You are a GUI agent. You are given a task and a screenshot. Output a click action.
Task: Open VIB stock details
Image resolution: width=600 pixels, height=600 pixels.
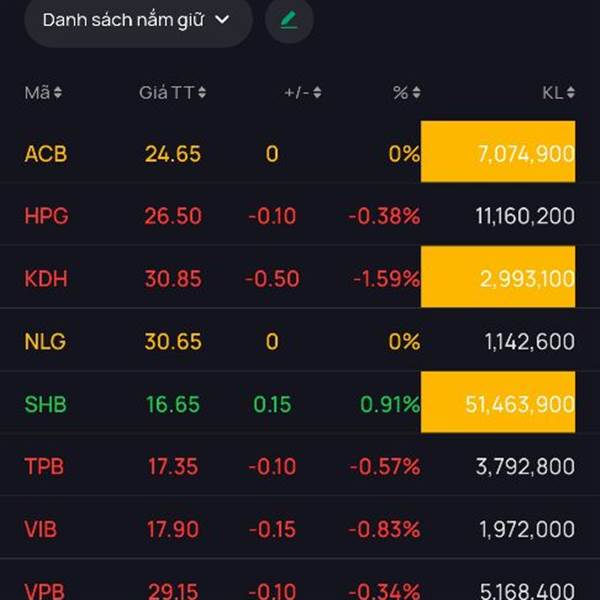coord(300,529)
